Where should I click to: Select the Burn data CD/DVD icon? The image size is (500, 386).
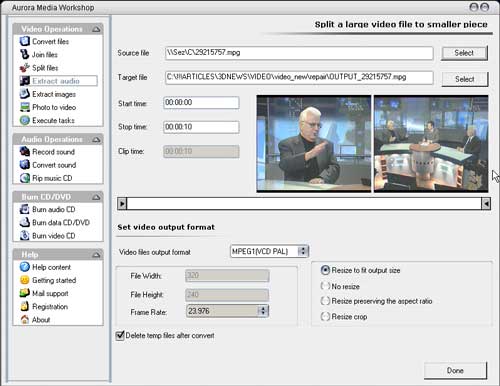(25, 222)
